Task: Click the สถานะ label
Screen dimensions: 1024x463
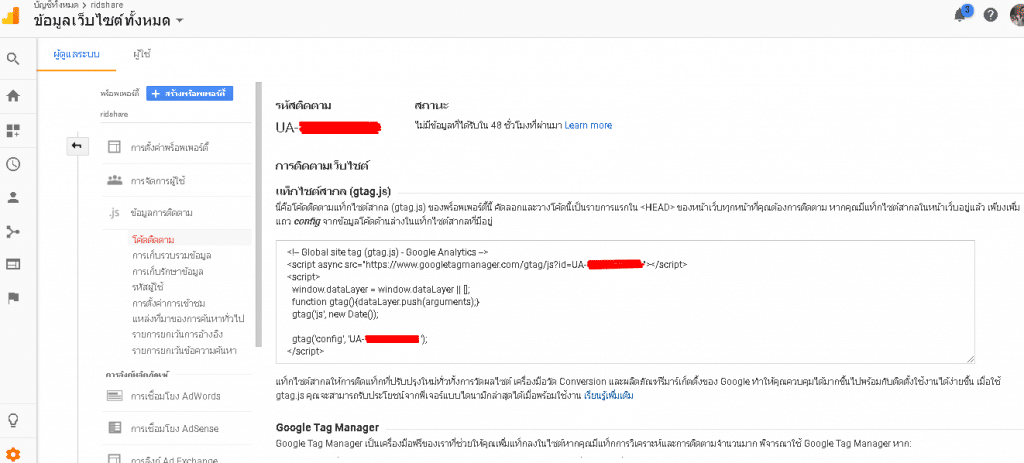Action: click(x=431, y=105)
